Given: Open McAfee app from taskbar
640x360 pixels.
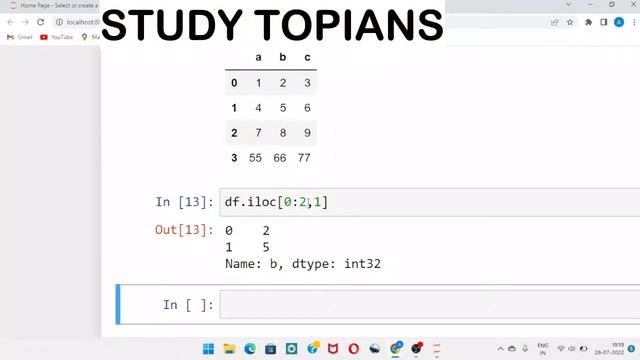Looking at the screenshot, I should coord(333,349).
